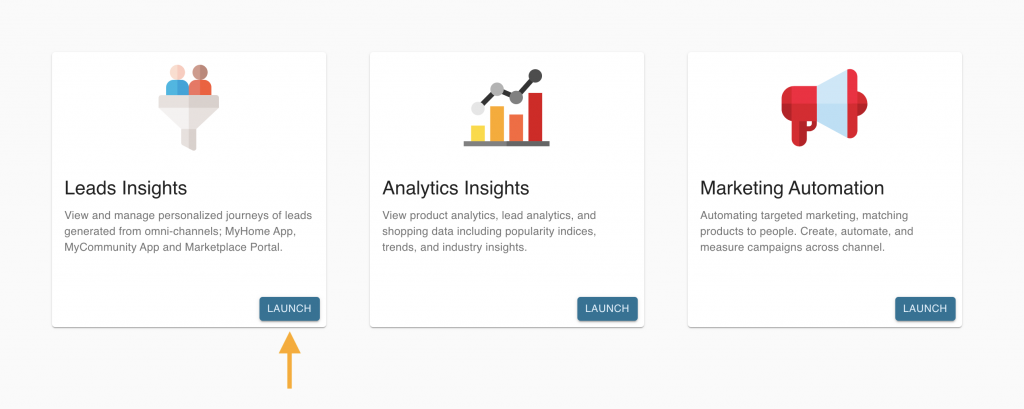Click the megaphone's red handle grip
The image size is (1024, 409).
800,133
